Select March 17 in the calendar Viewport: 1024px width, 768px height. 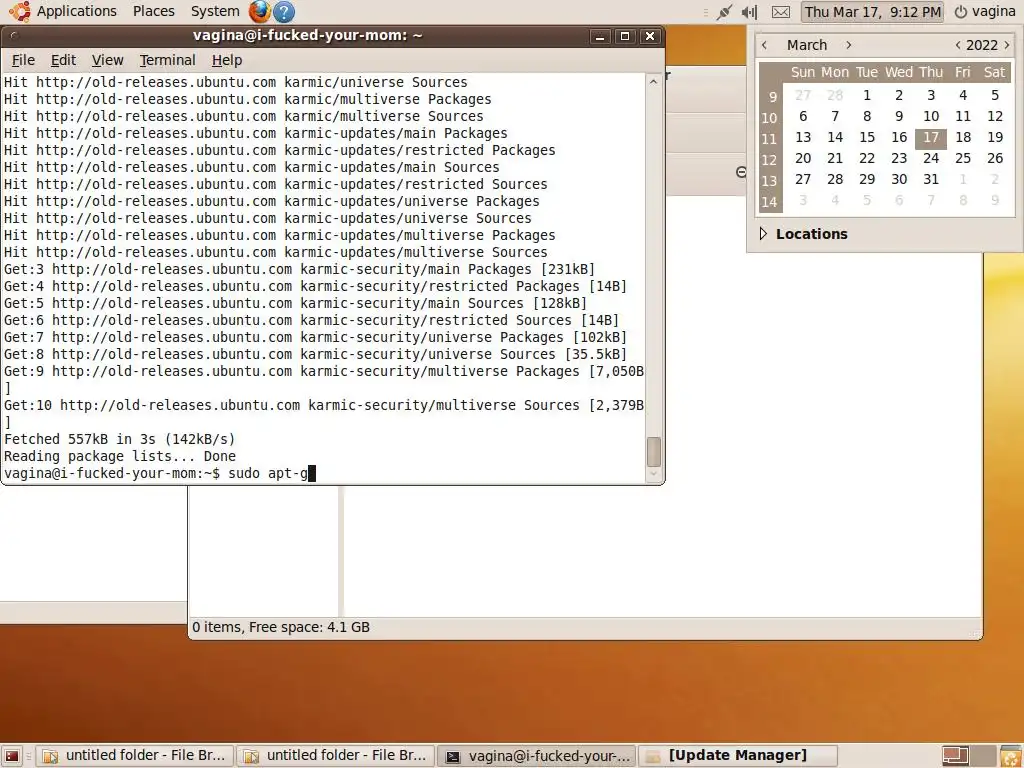[x=931, y=137]
